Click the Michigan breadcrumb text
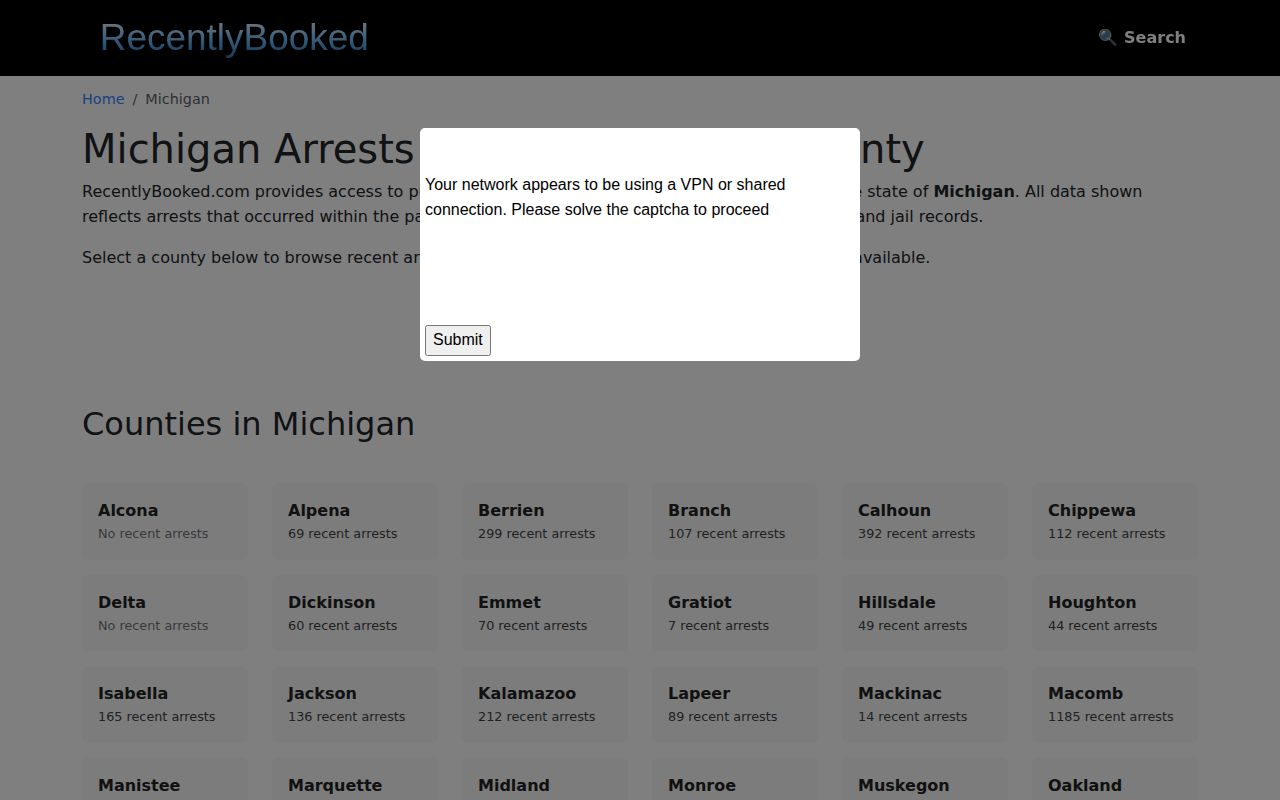This screenshot has height=800, width=1280. coord(177,99)
